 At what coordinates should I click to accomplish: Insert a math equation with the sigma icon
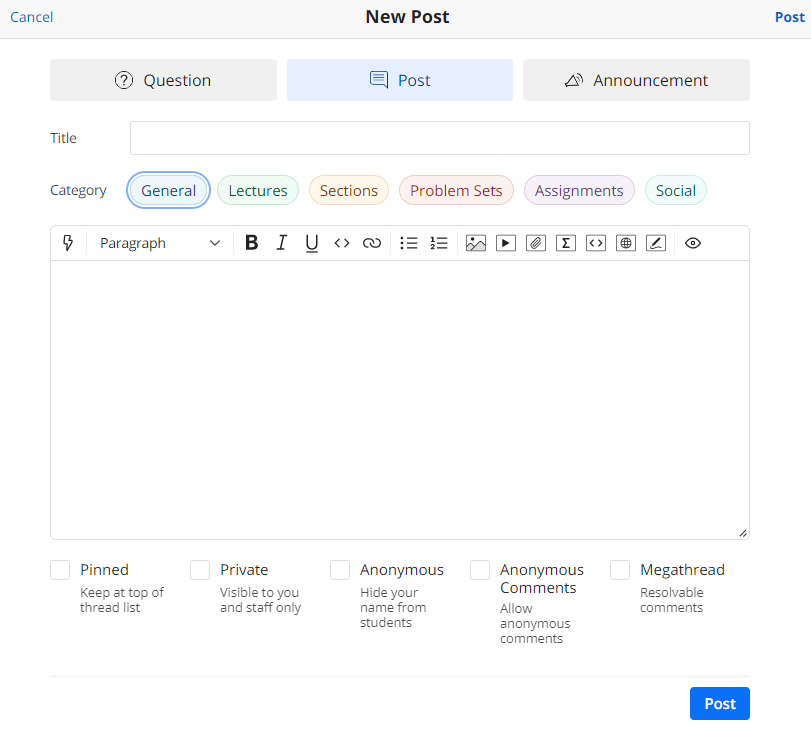coord(566,243)
